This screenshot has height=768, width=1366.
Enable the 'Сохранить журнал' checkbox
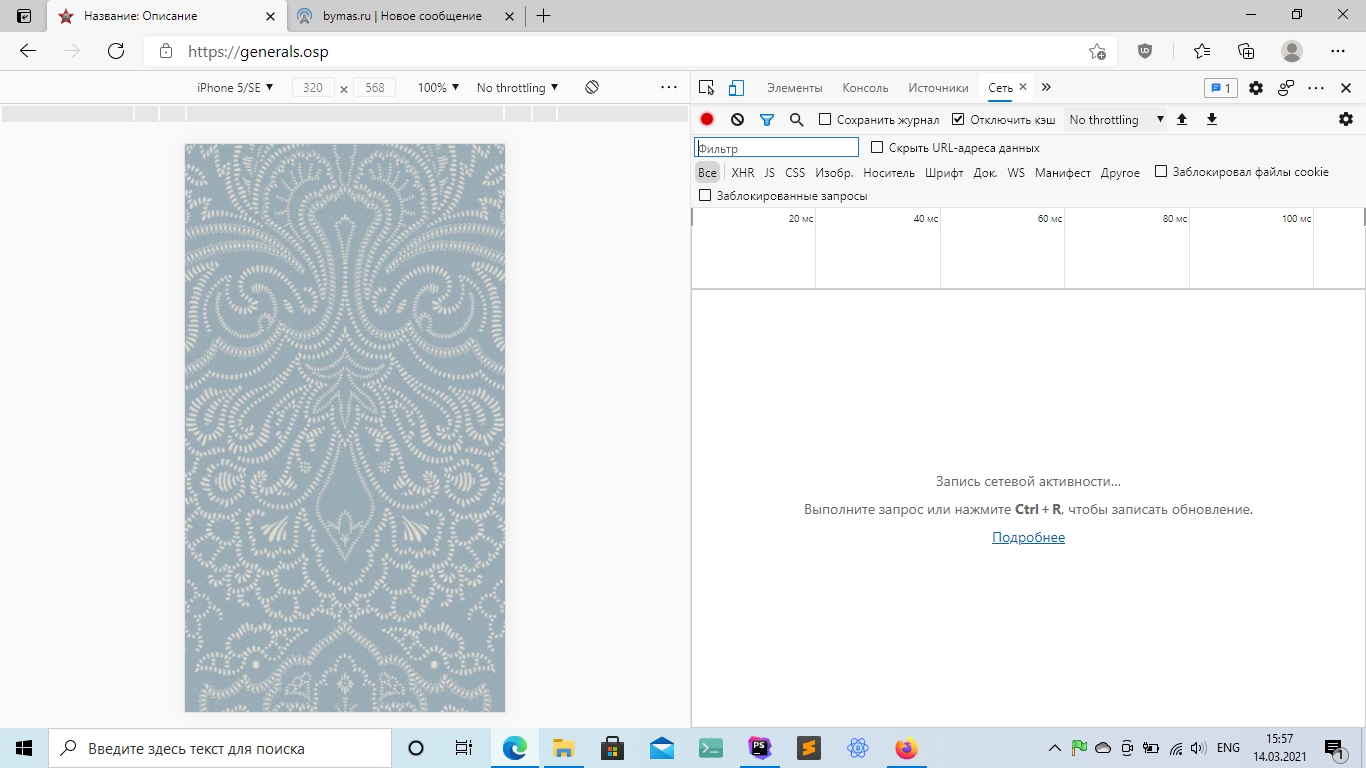(825, 119)
